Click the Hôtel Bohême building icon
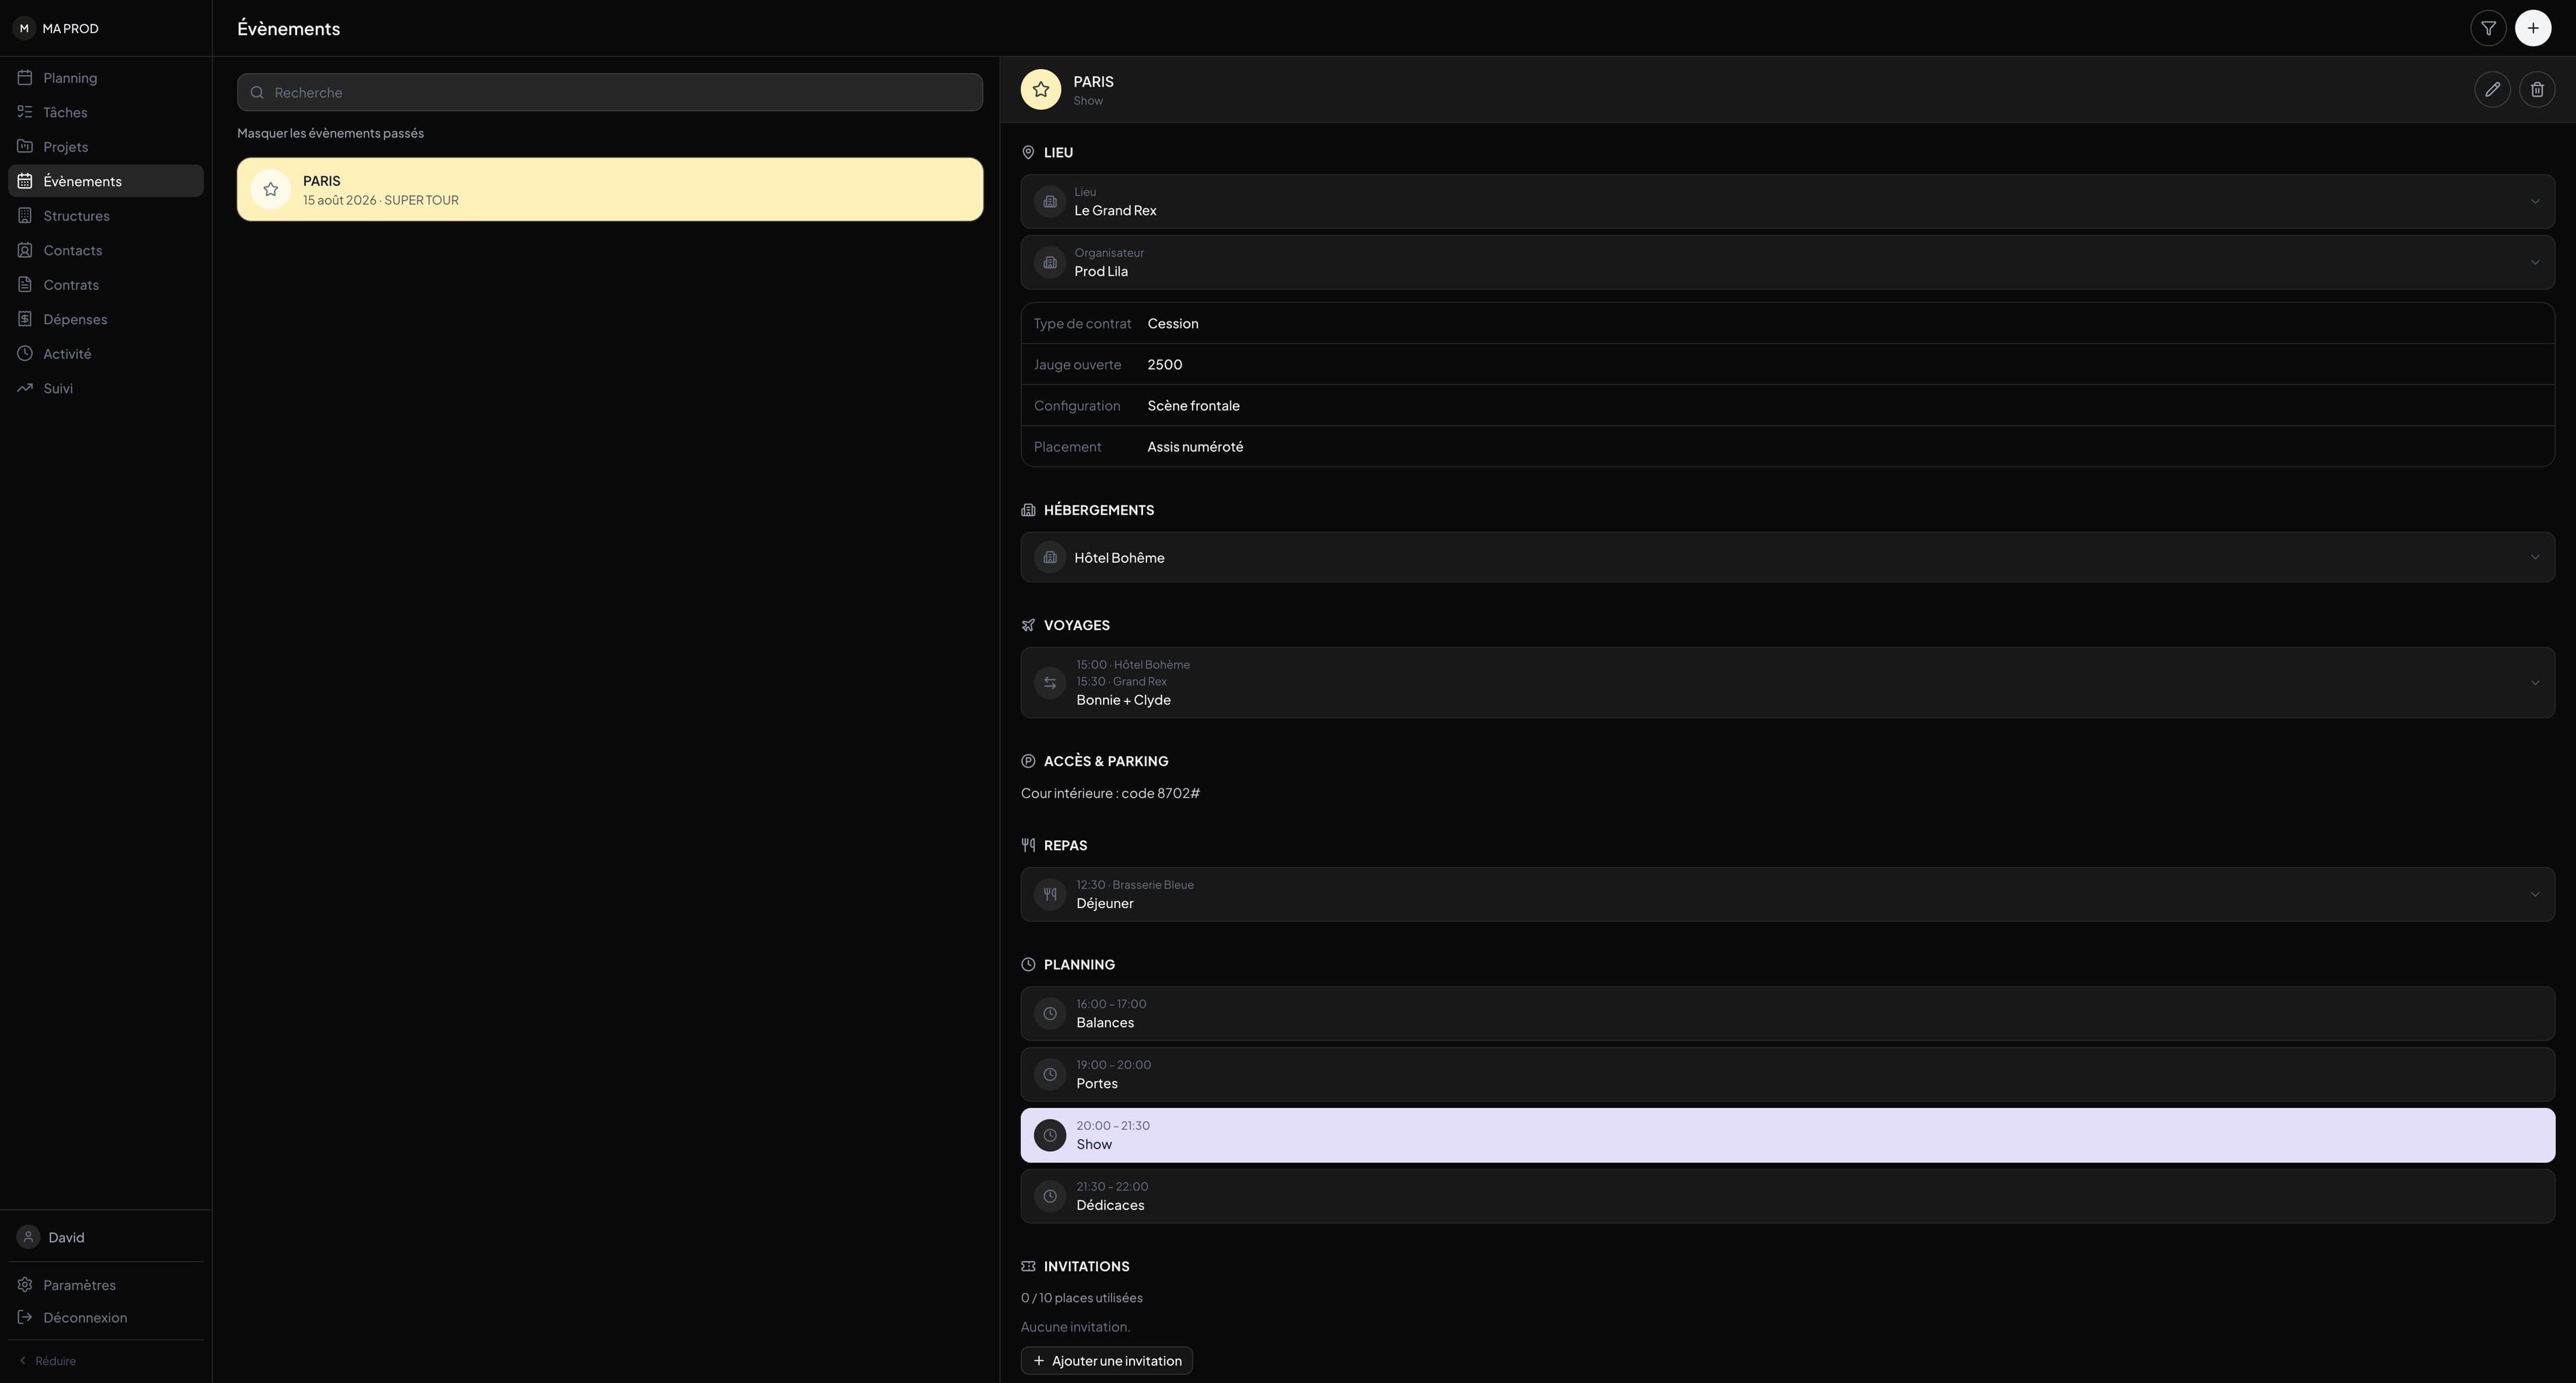This screenshot has width=2576, height=1383. point(1050,557)
